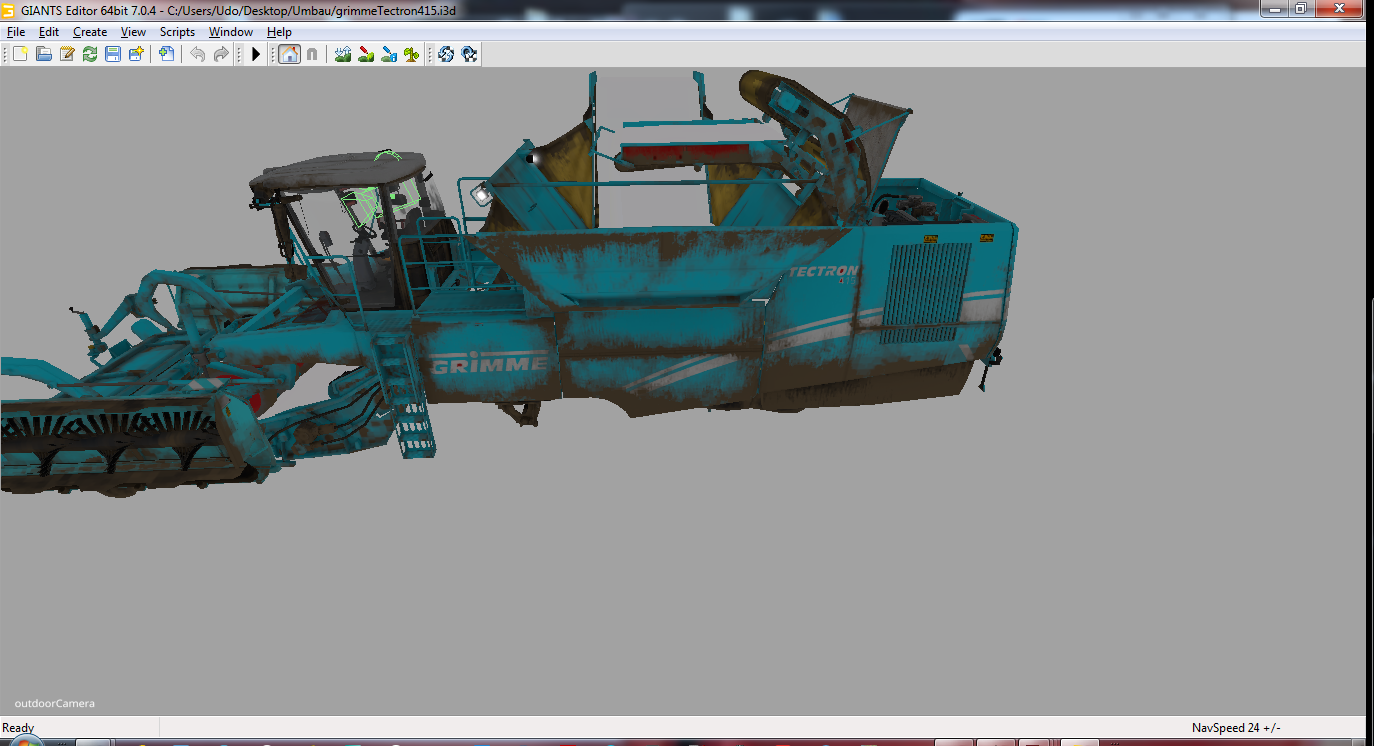Select the terrain blue paint brush tool

389,54
